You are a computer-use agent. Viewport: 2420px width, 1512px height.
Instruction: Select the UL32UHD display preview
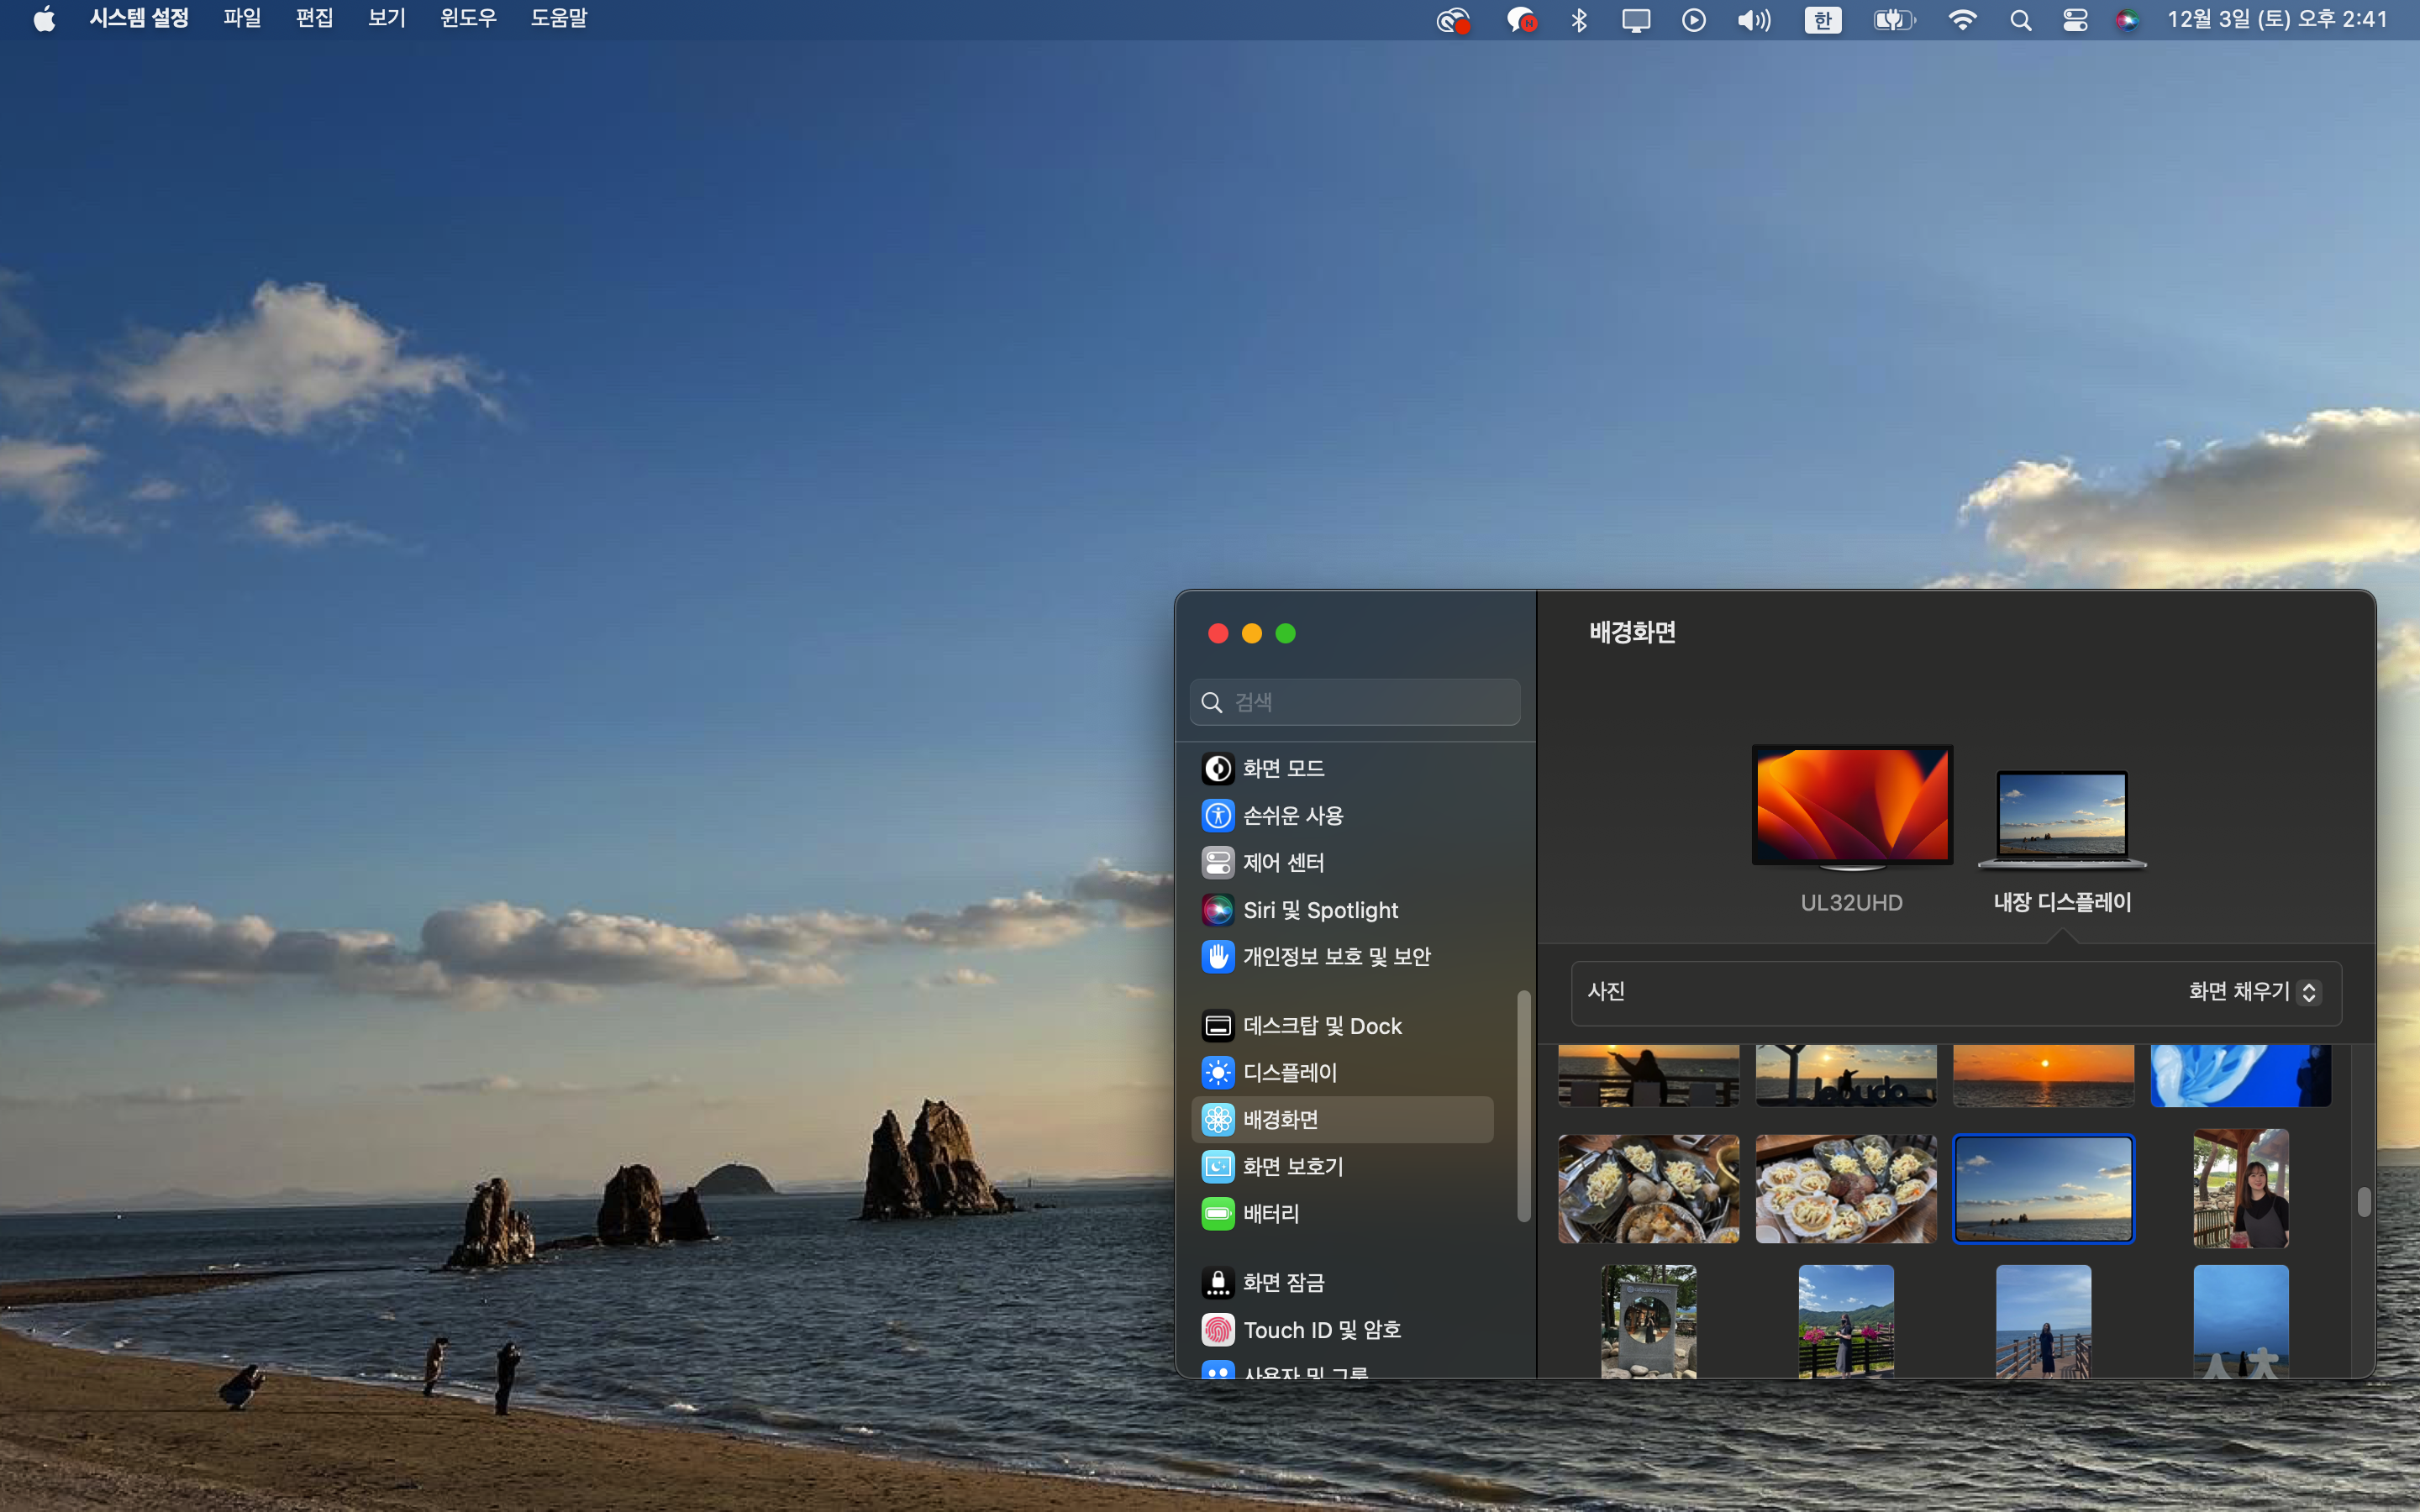click(x=1852, y=806)
